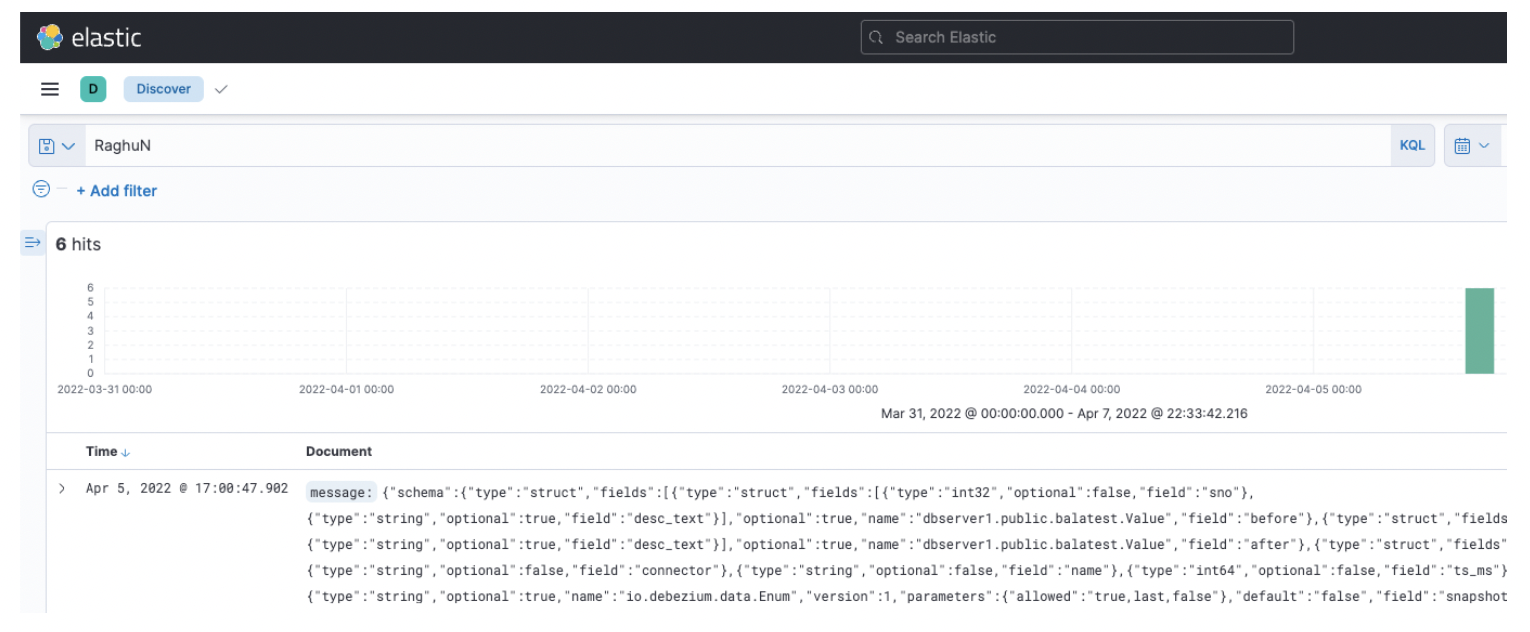1530x632 pixels.
Task: Open the green D space avatar
Action: [x=93, y=89]
